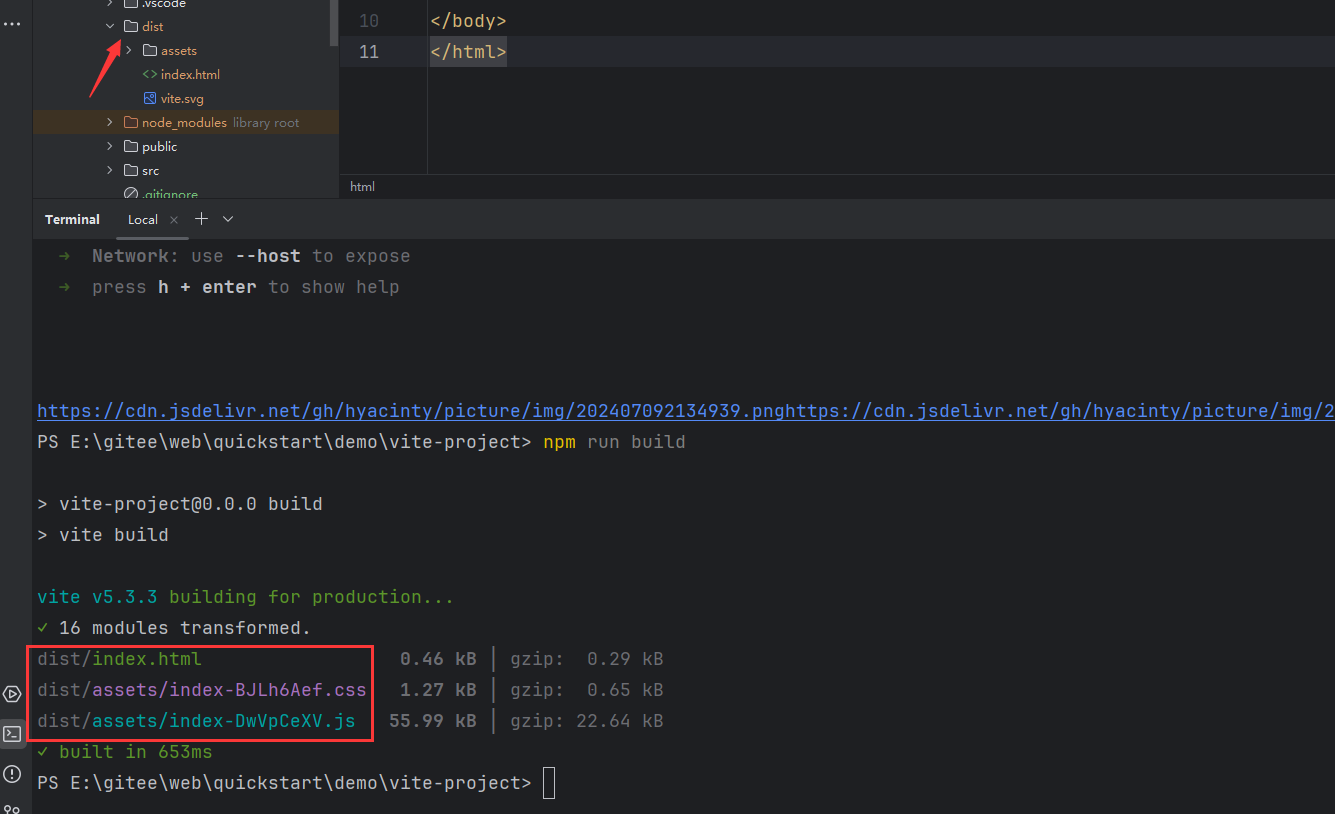This screenshot has height=814, width=1335.
Task: Click dist/assets/index-BJLh6Aef.css in output
Action: [x=202, y=690]
